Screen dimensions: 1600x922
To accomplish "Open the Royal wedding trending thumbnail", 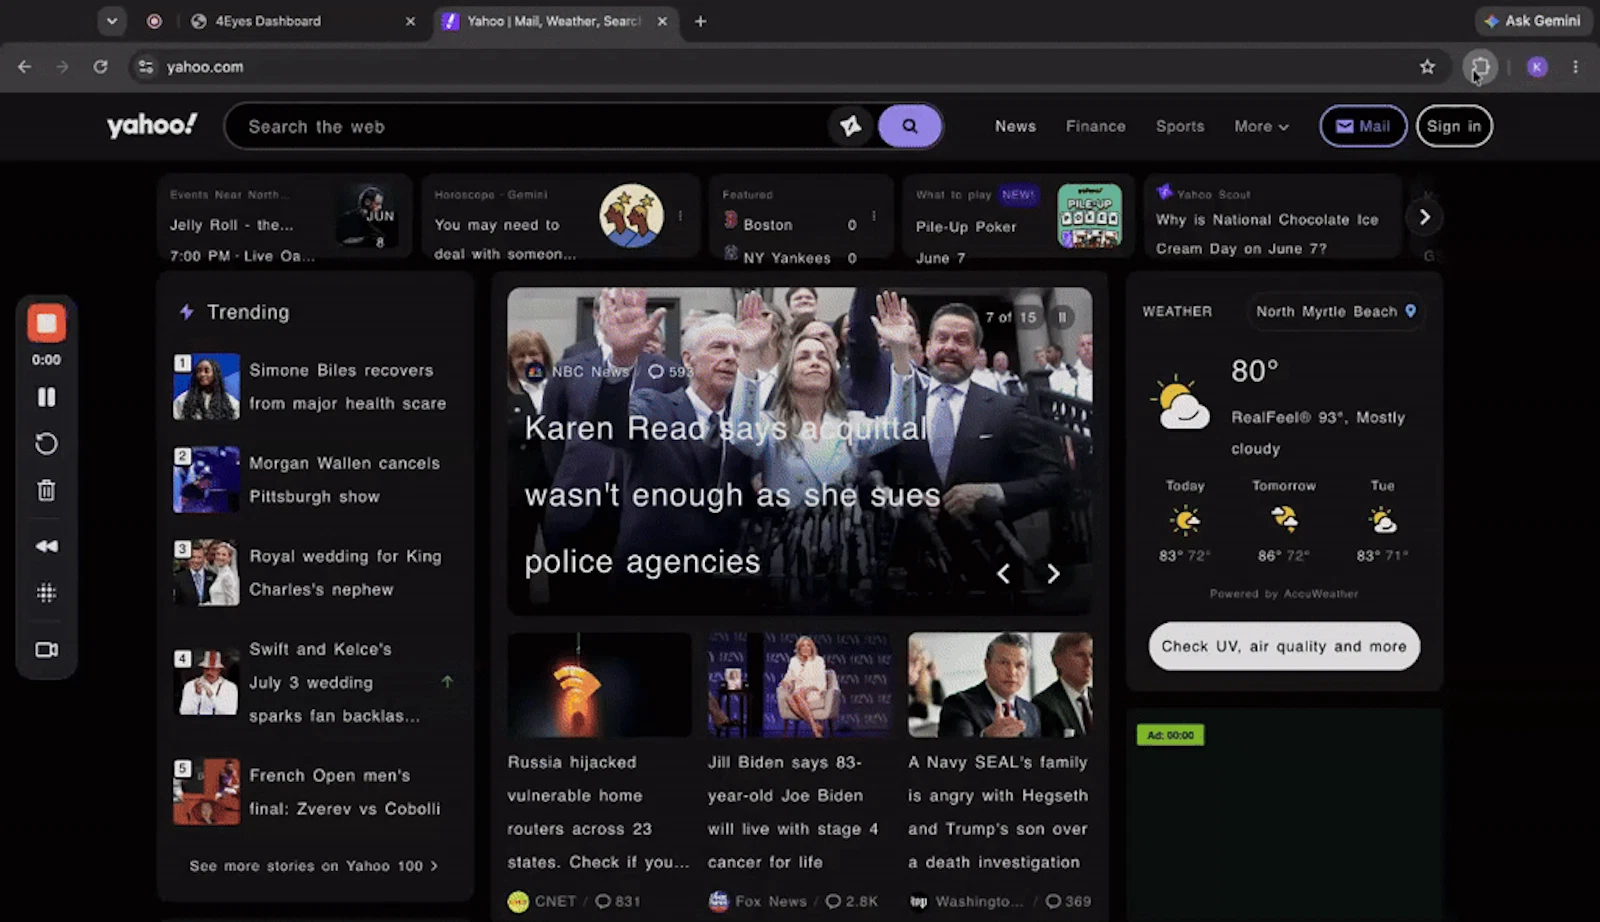I will pyautogui.click(x=206, y=573).
